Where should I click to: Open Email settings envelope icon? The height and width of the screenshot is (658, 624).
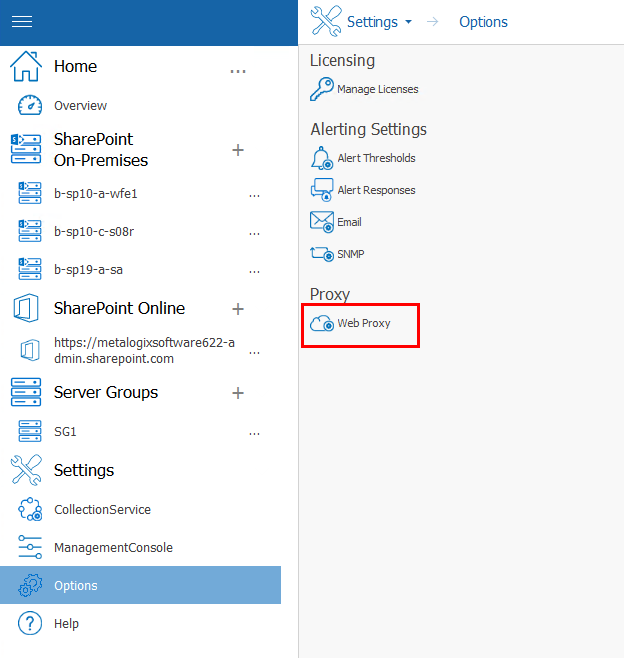point(322,222)
